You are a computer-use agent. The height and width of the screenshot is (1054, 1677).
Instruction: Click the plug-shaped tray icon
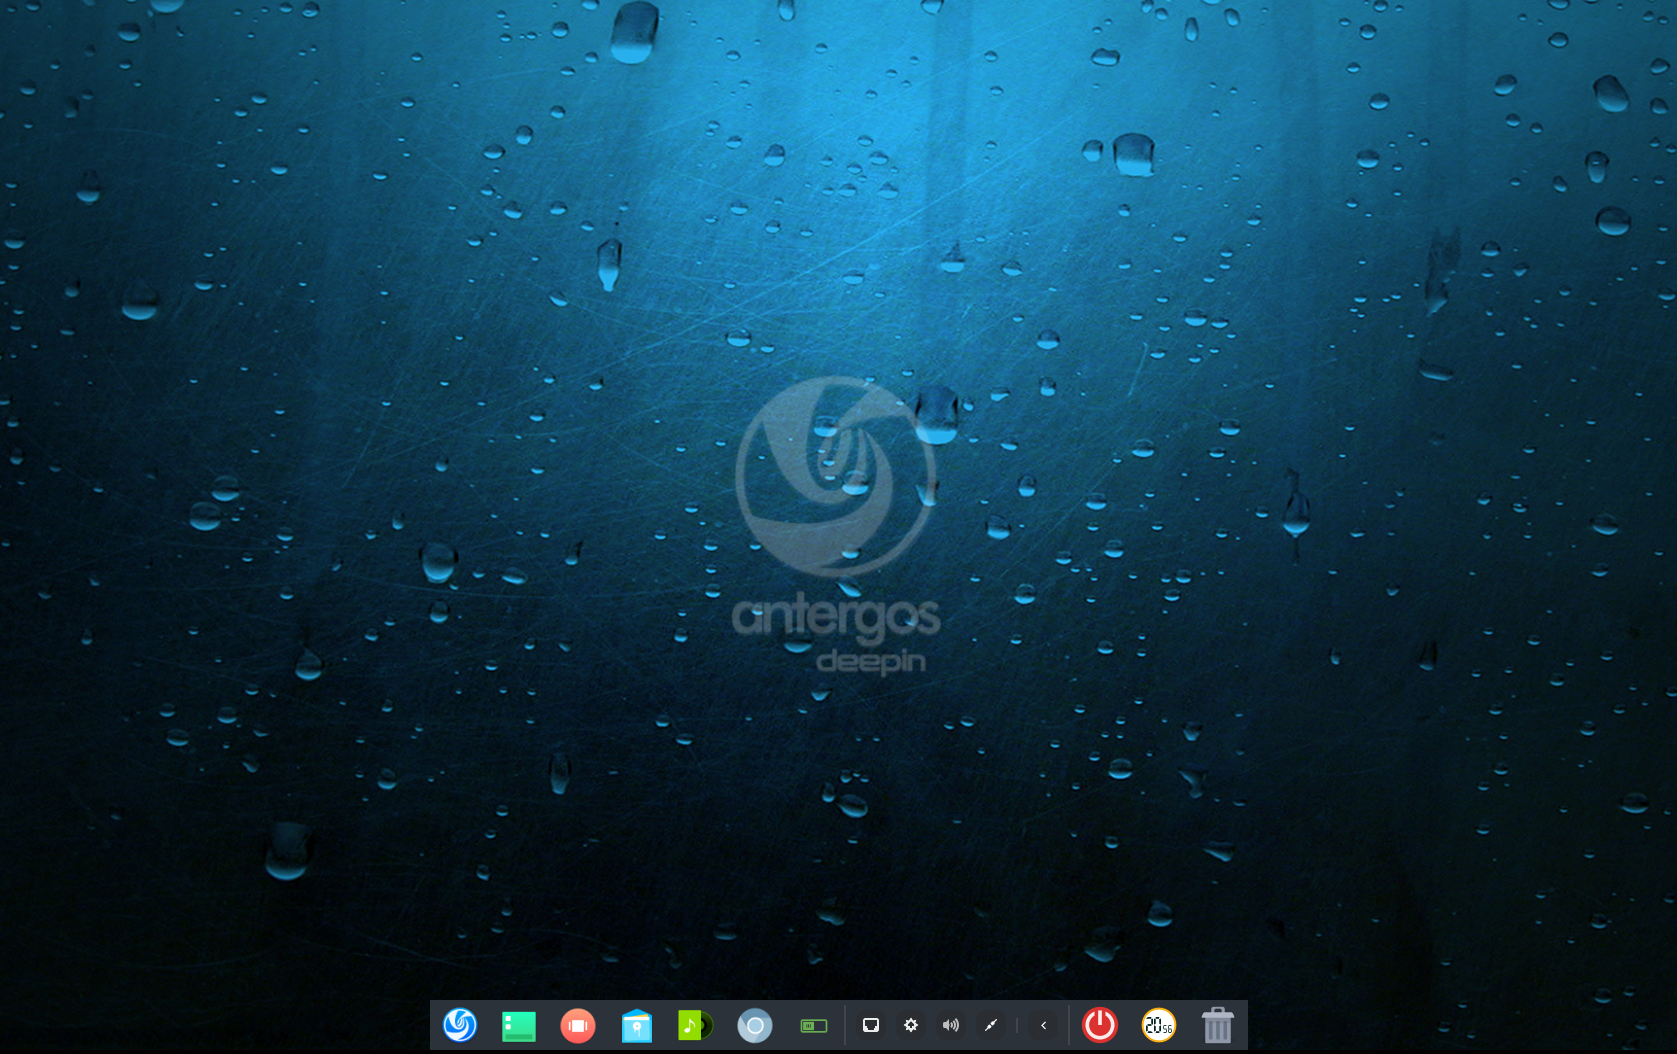point(991,1025)
